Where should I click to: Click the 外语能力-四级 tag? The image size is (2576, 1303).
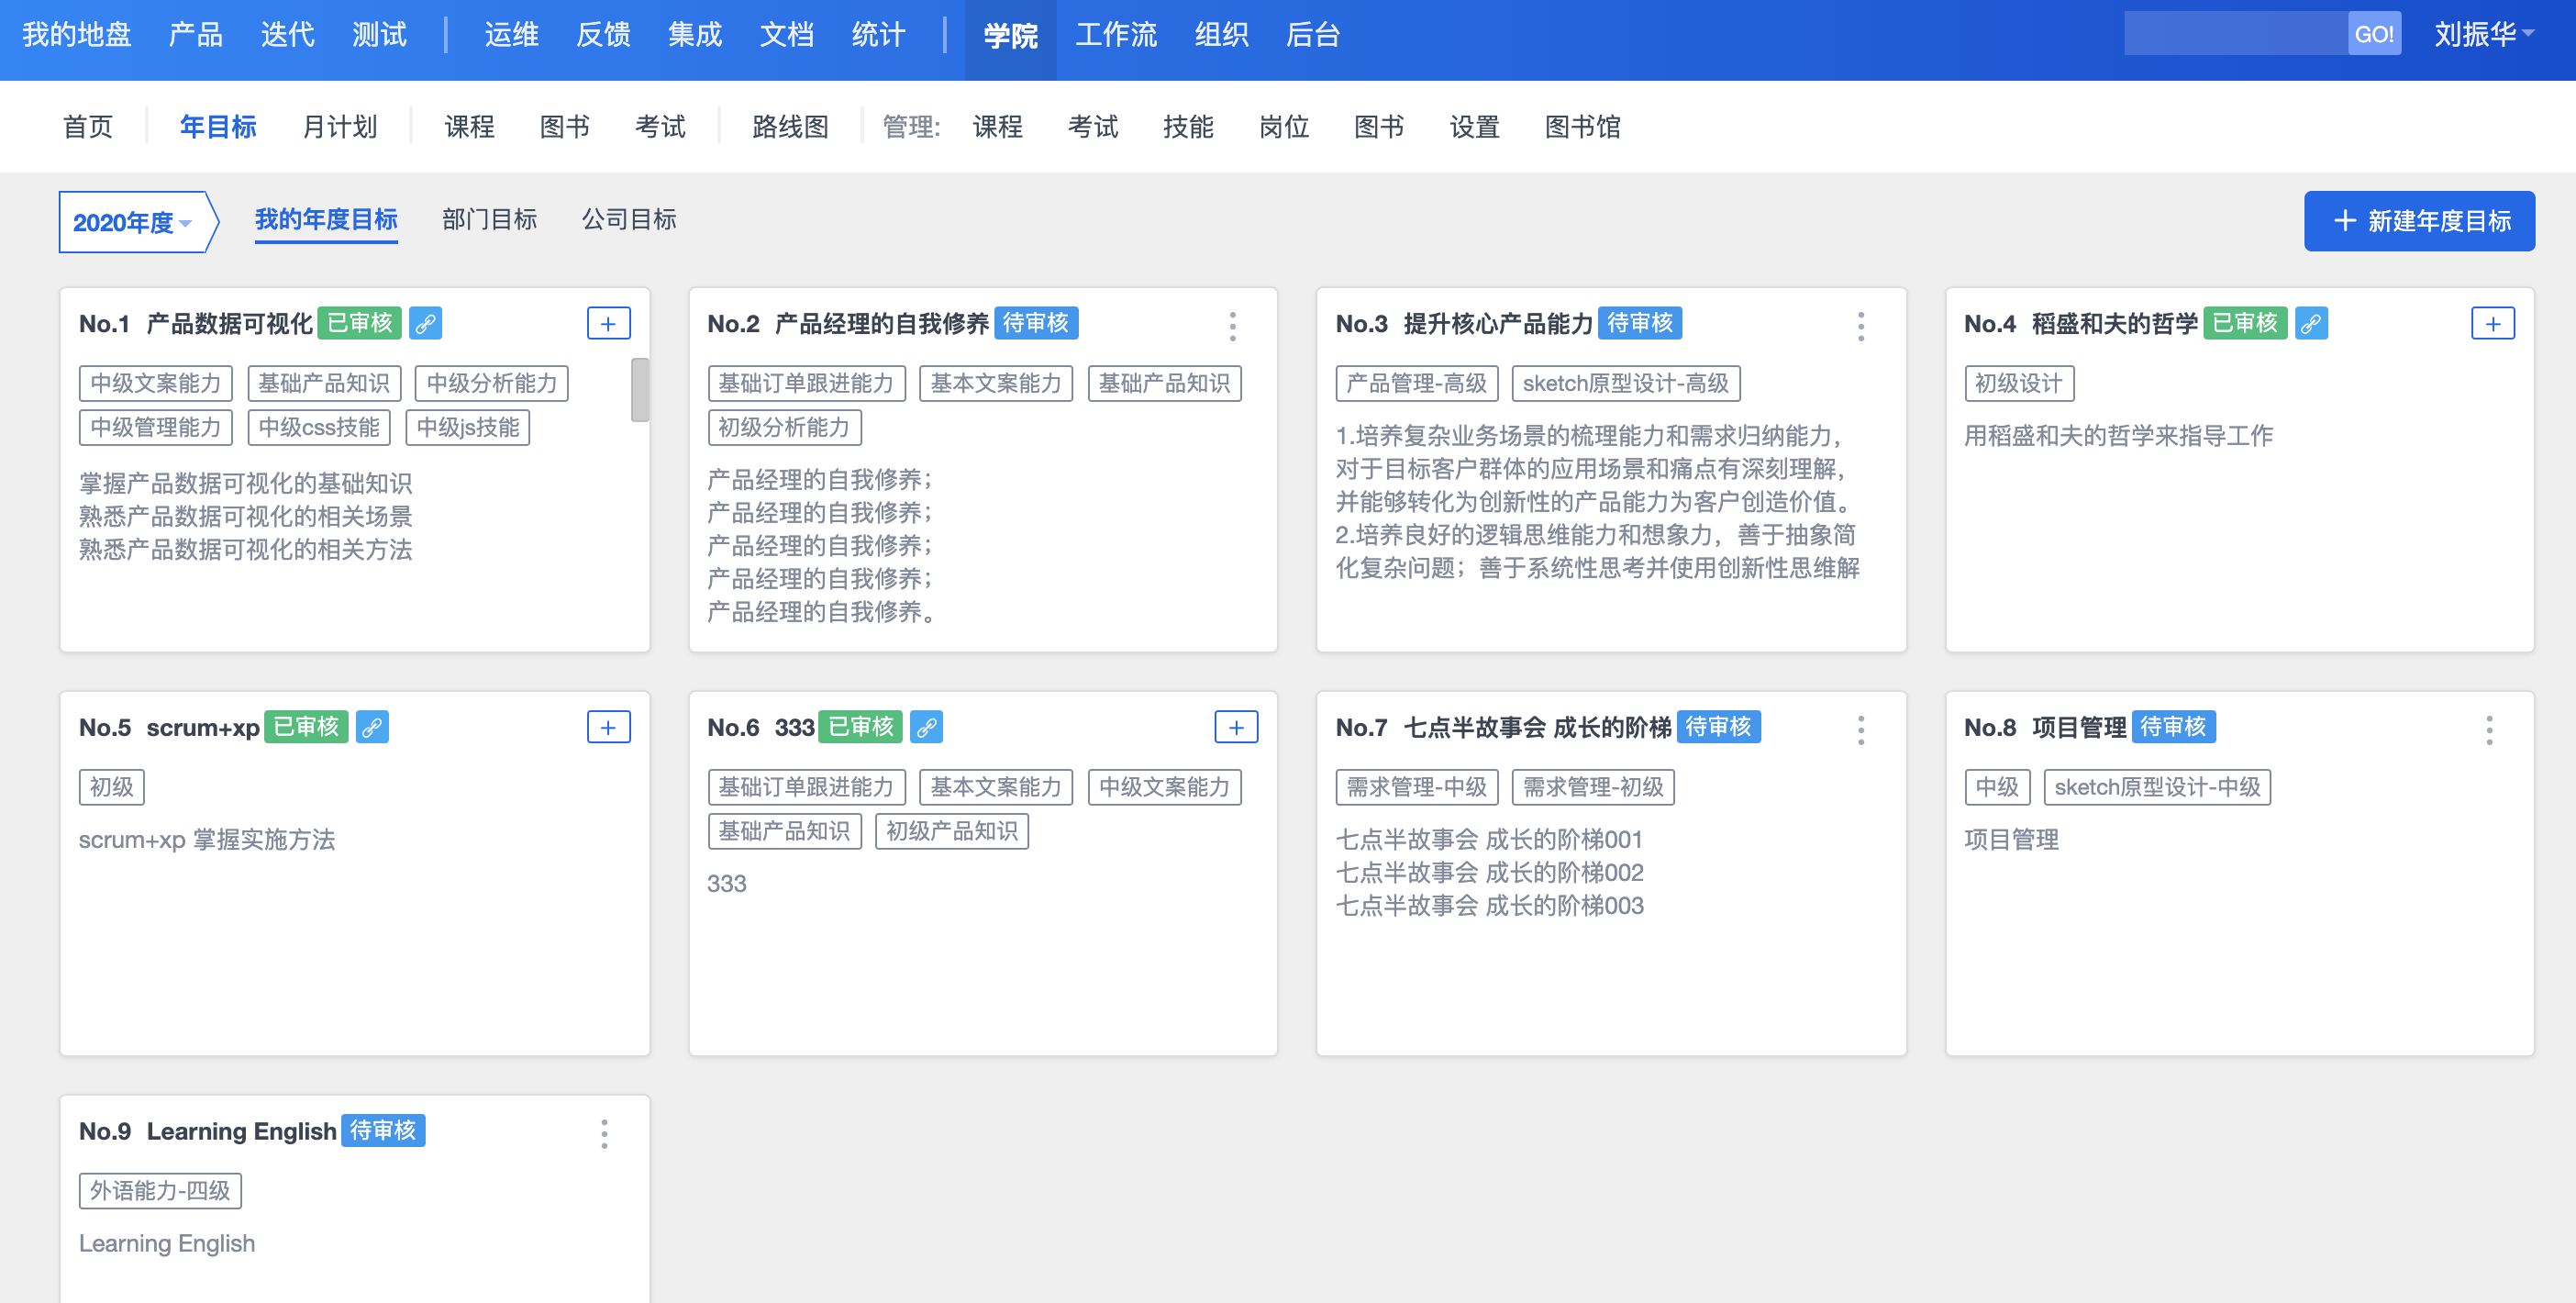coord(160,1191)
